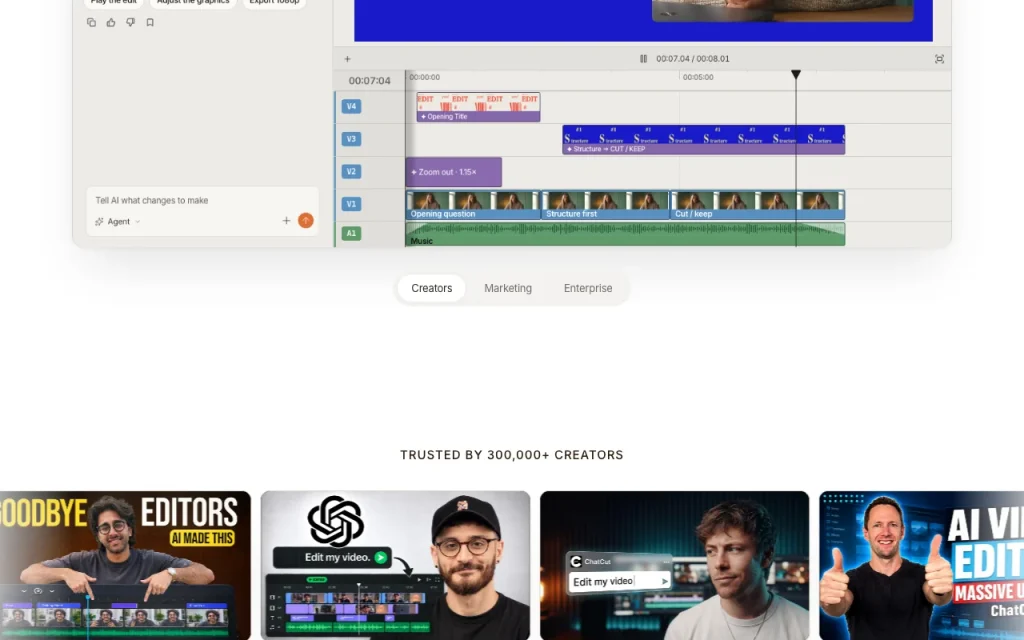Switch to the Creators tab
This screenshot has height=640, width=1024.
coord(432,288)
